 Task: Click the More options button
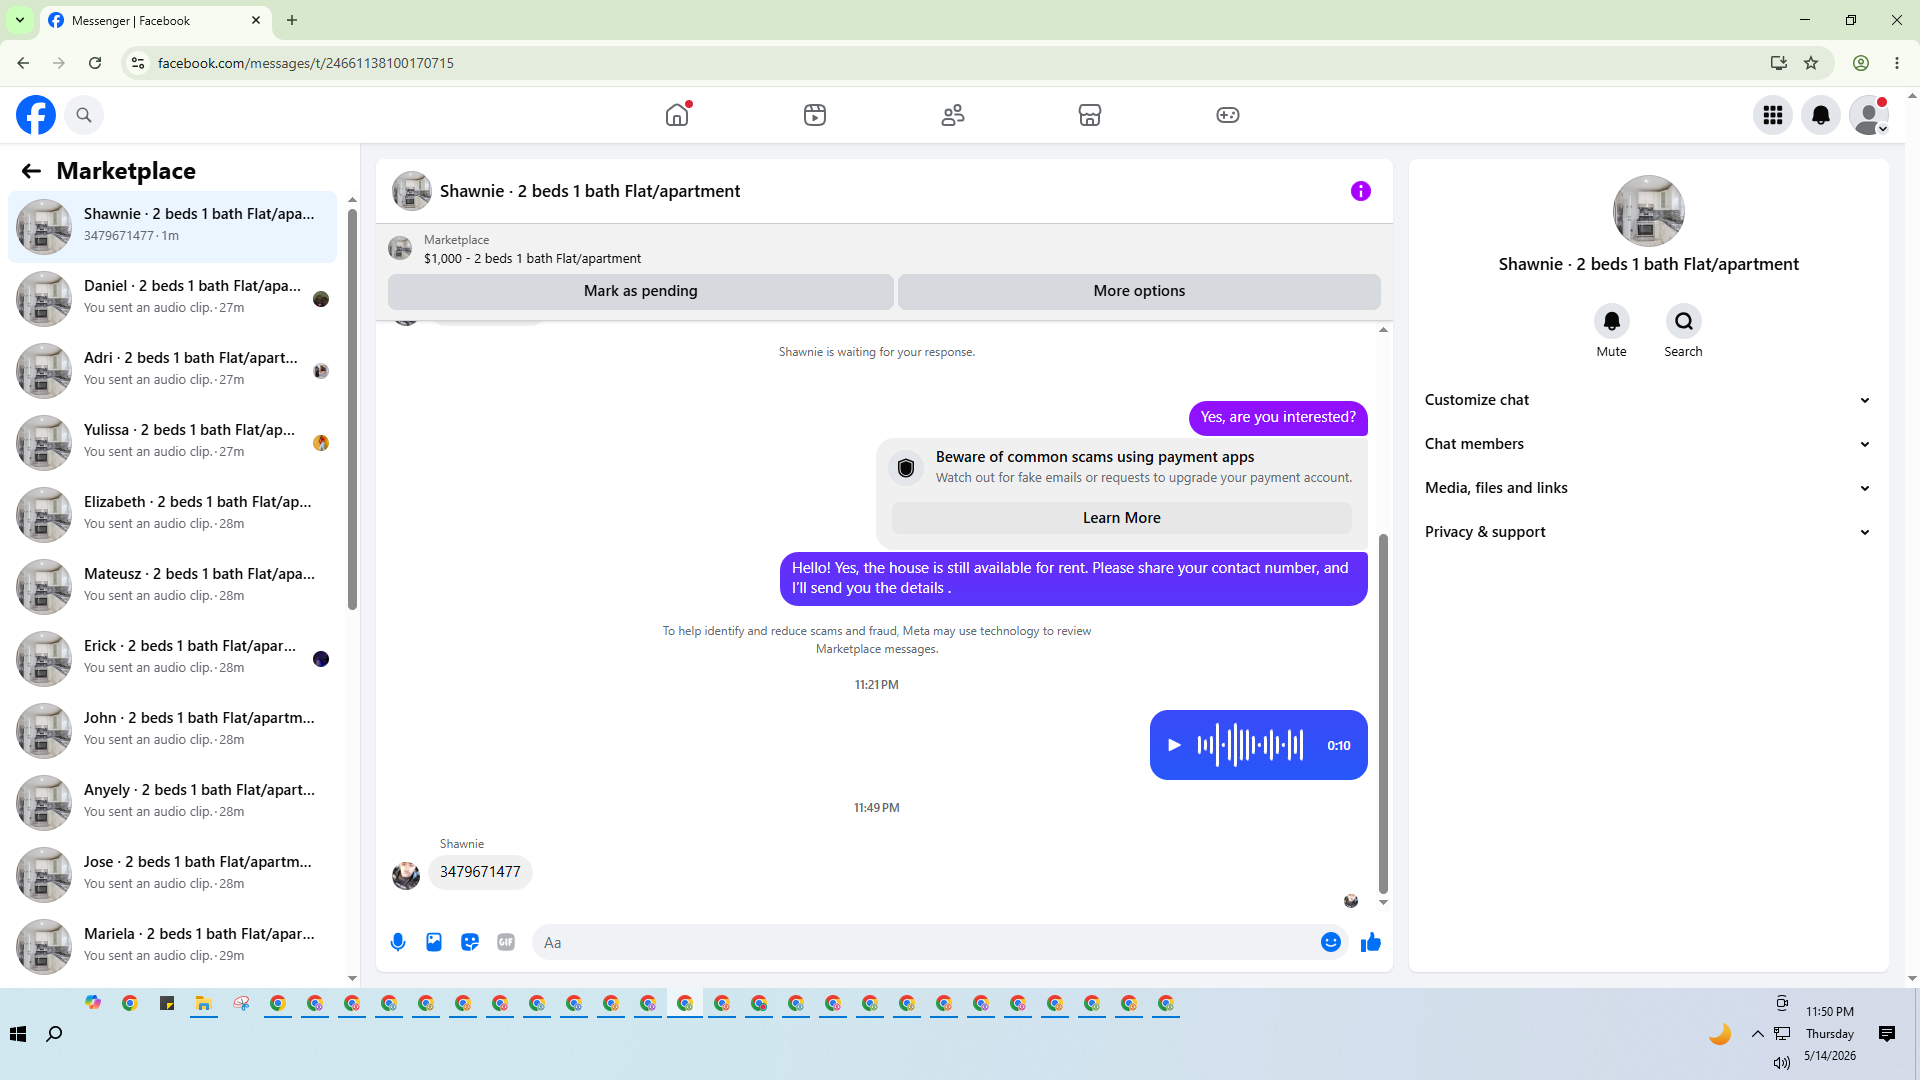[1139, 291]
